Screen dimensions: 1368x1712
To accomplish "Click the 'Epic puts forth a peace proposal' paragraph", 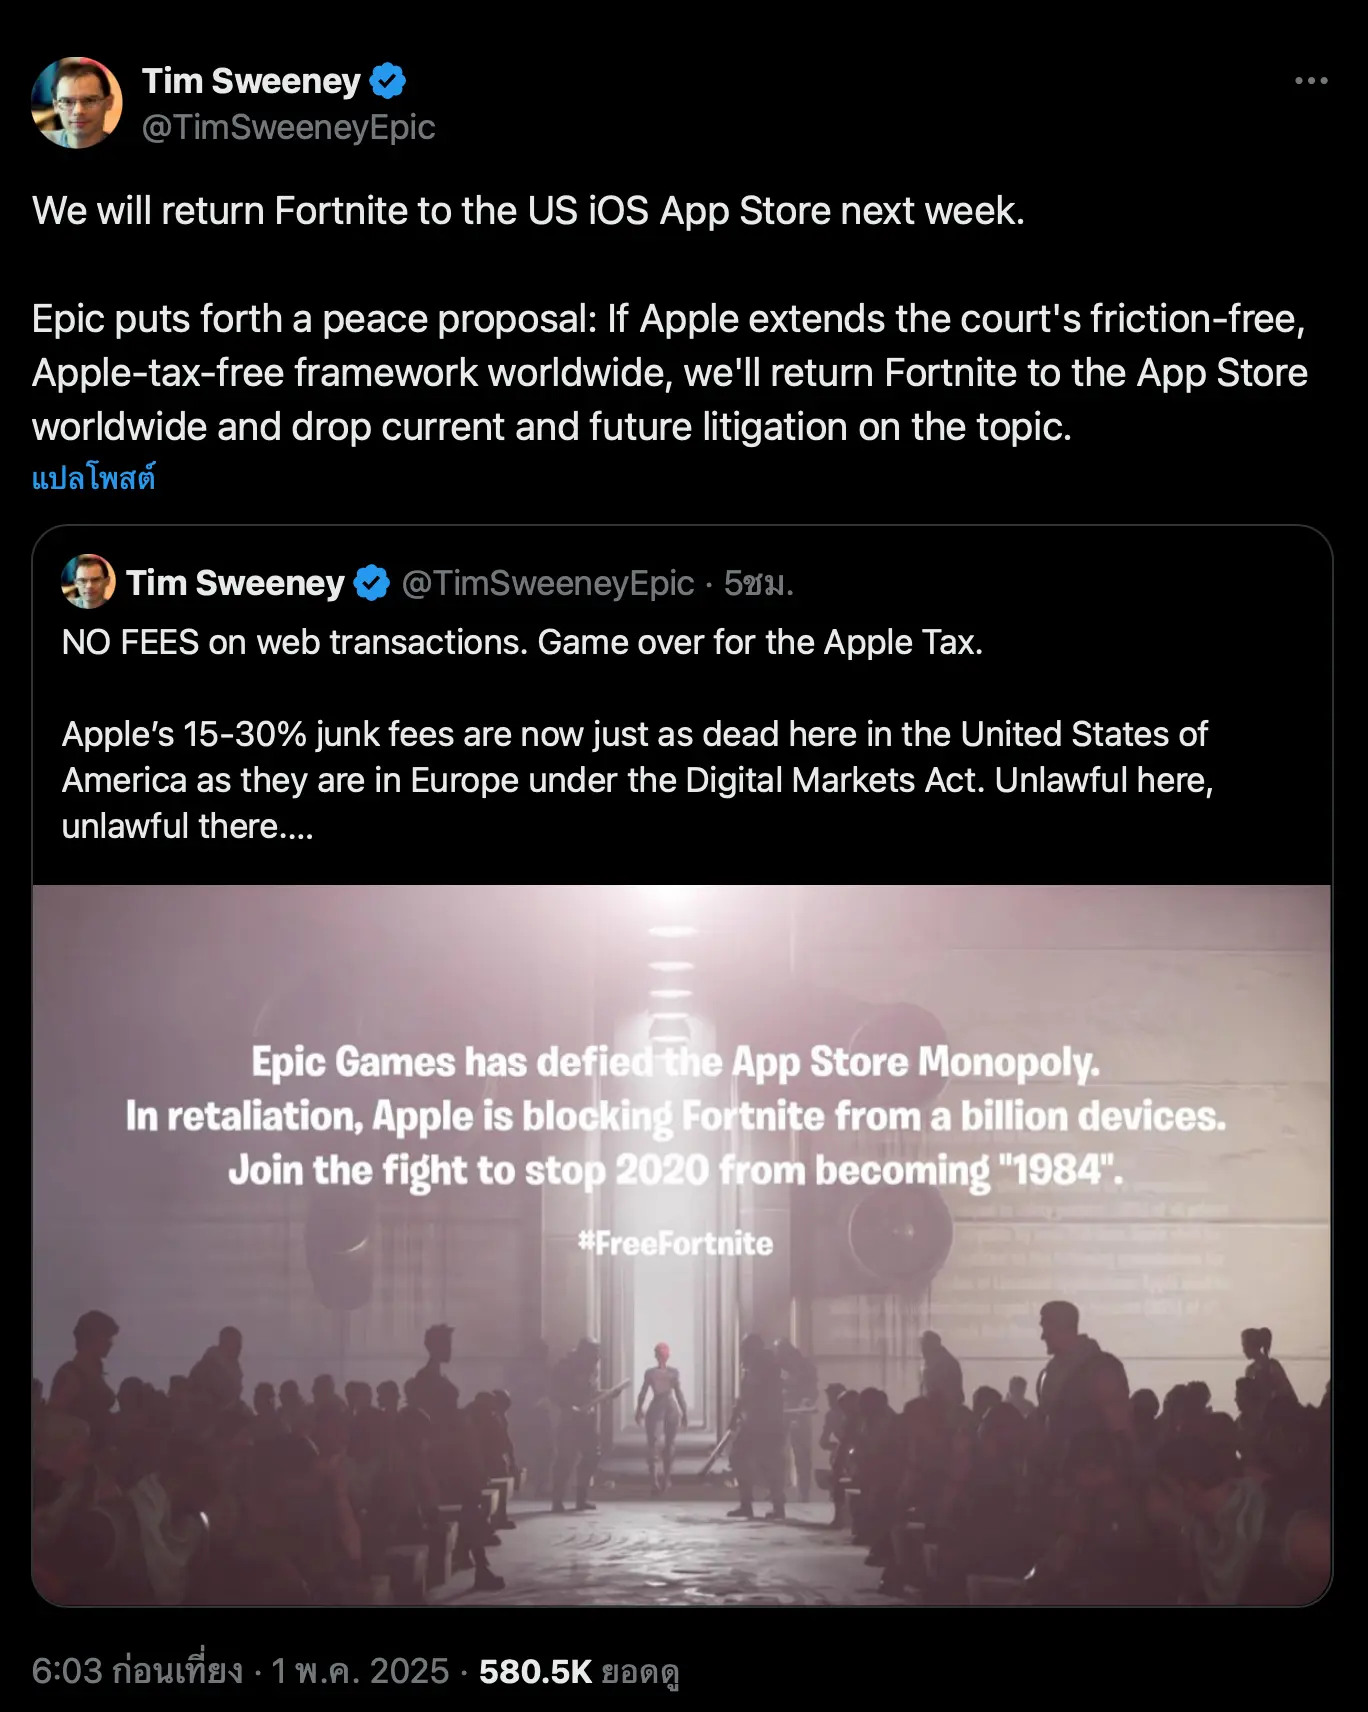I will [670, 373].
